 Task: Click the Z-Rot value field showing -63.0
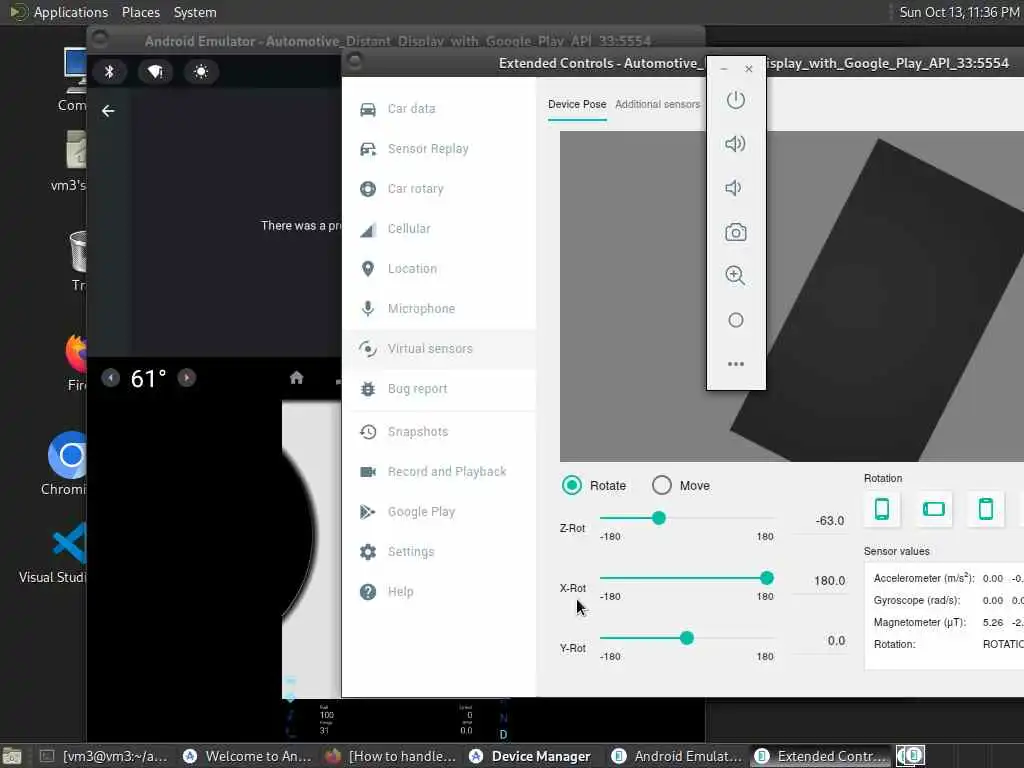[820, 521]
